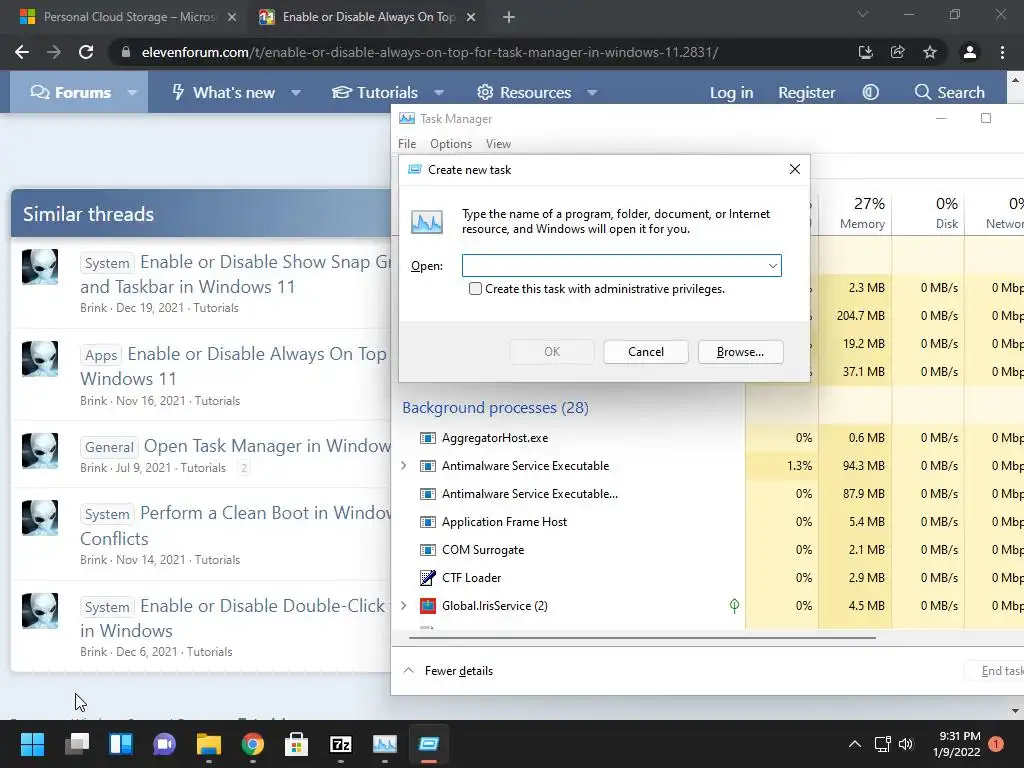Click the Brink avatar beside the Show Snap thread
This screenshot has width=1024, height=768.
coord(40,266)
